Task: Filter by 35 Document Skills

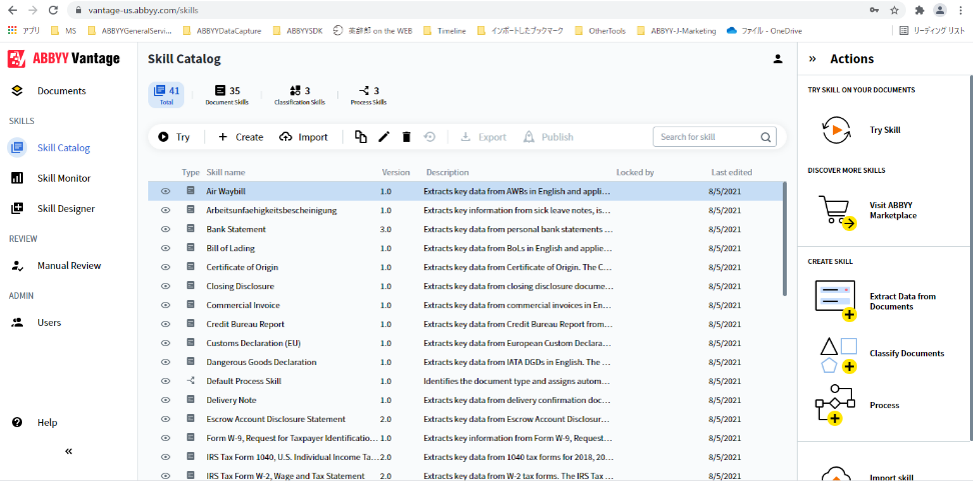Action: click(226, 94)
